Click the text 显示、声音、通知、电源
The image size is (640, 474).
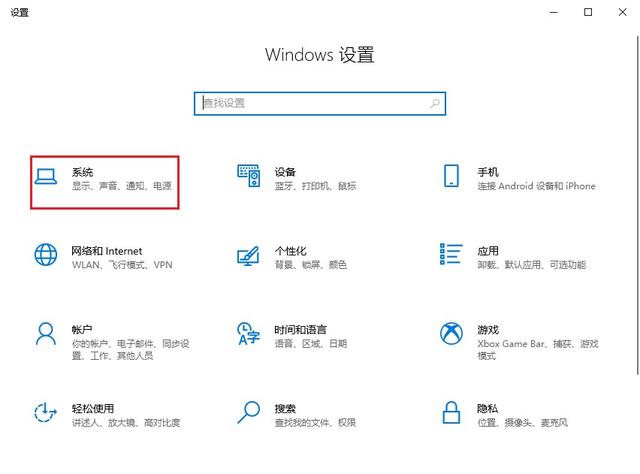point(122,186)
